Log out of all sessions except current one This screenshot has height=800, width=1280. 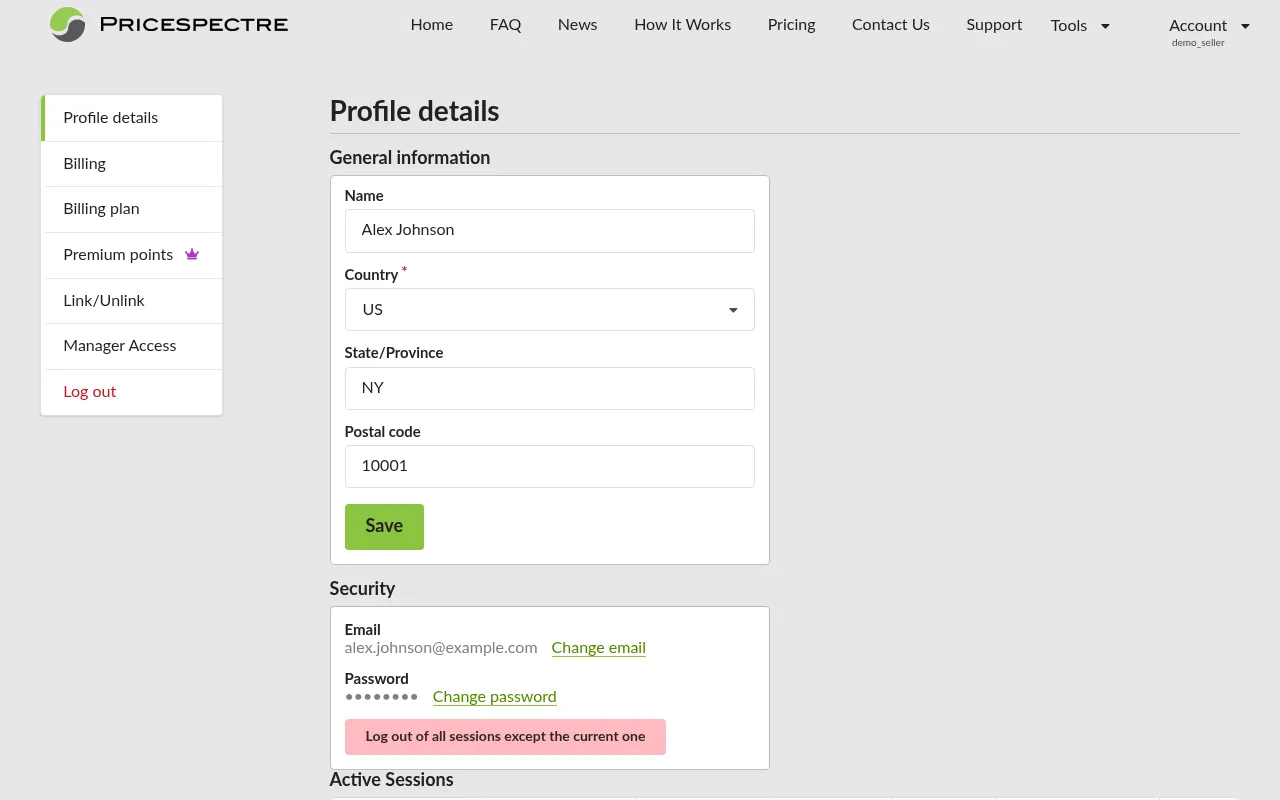505,737
